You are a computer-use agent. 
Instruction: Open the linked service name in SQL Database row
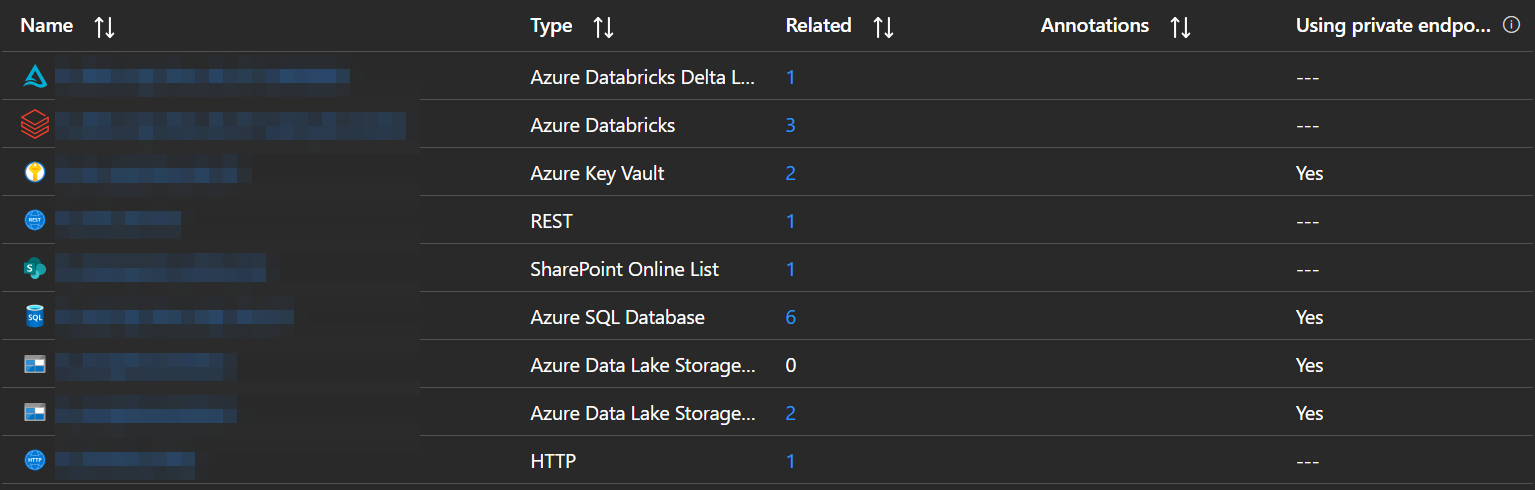pos(175,317)
